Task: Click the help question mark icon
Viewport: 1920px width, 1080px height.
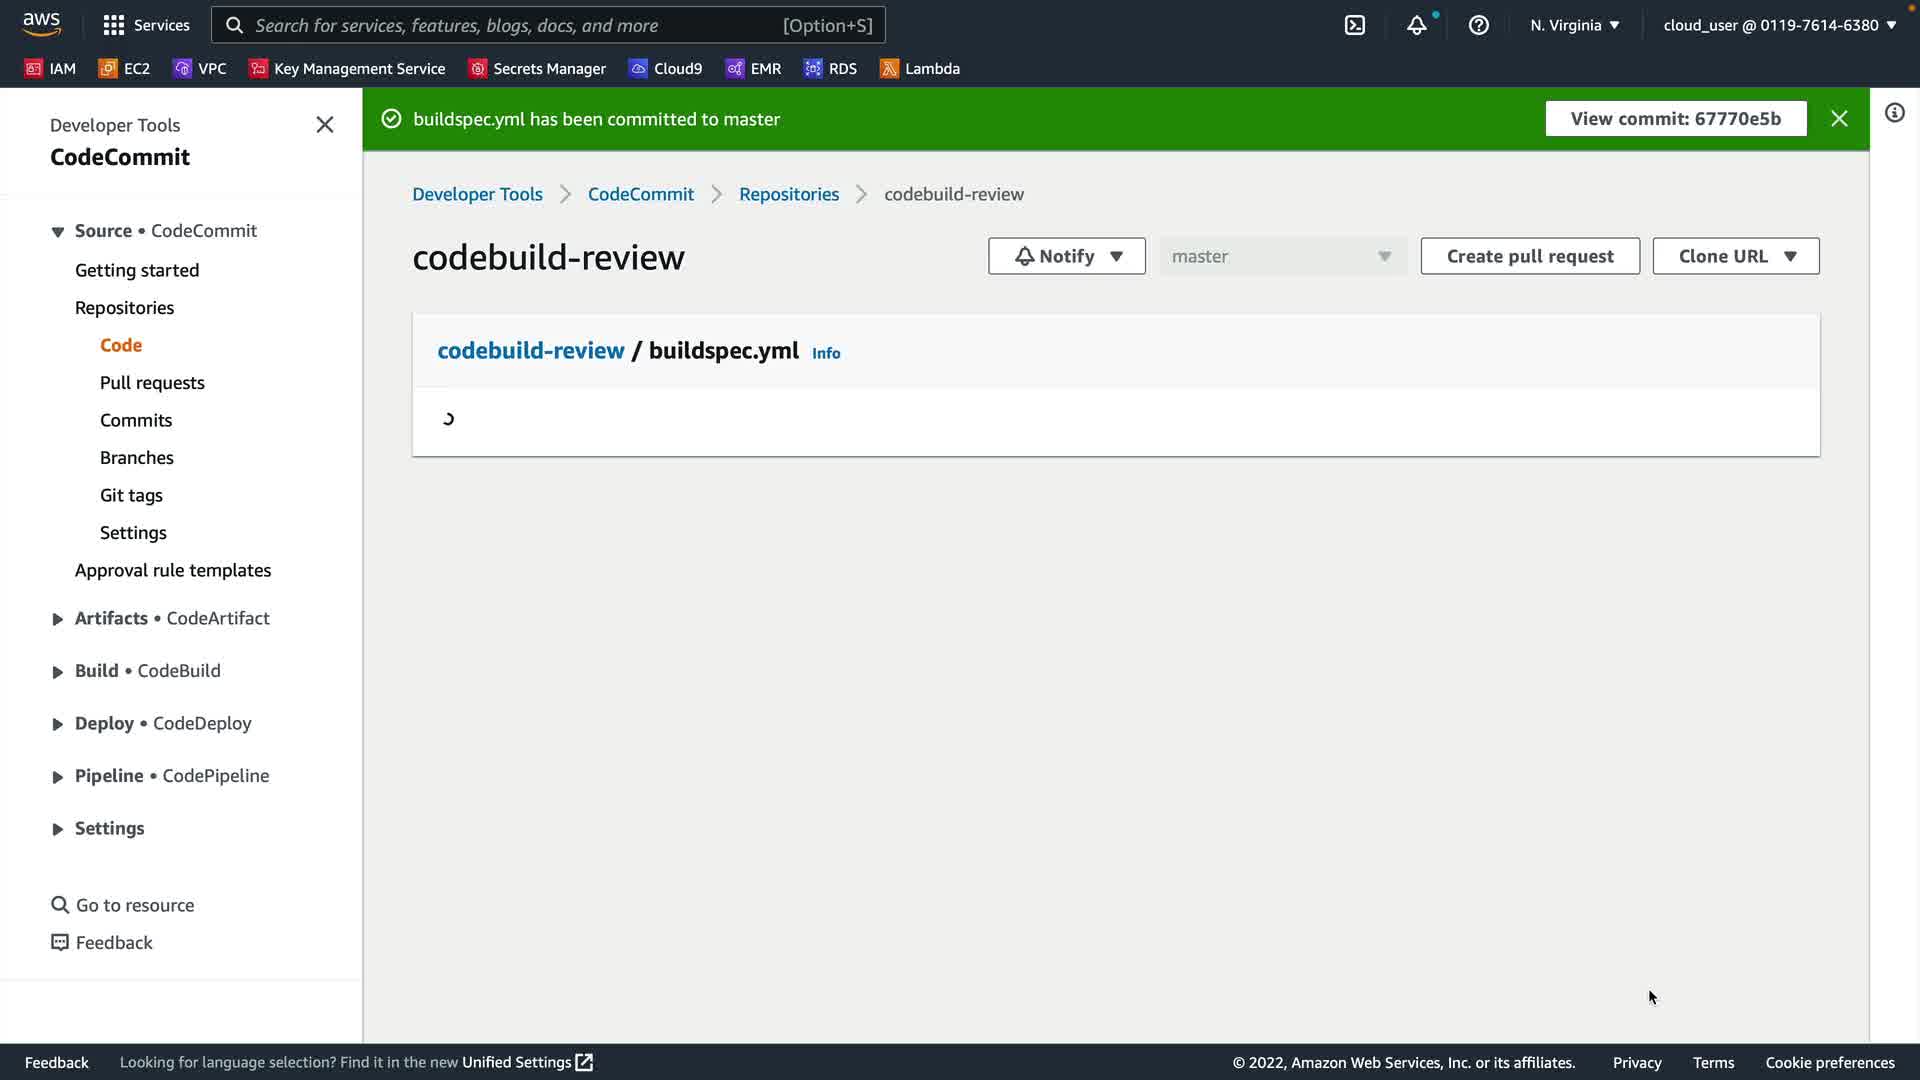Action: (x=1478, y=25)
